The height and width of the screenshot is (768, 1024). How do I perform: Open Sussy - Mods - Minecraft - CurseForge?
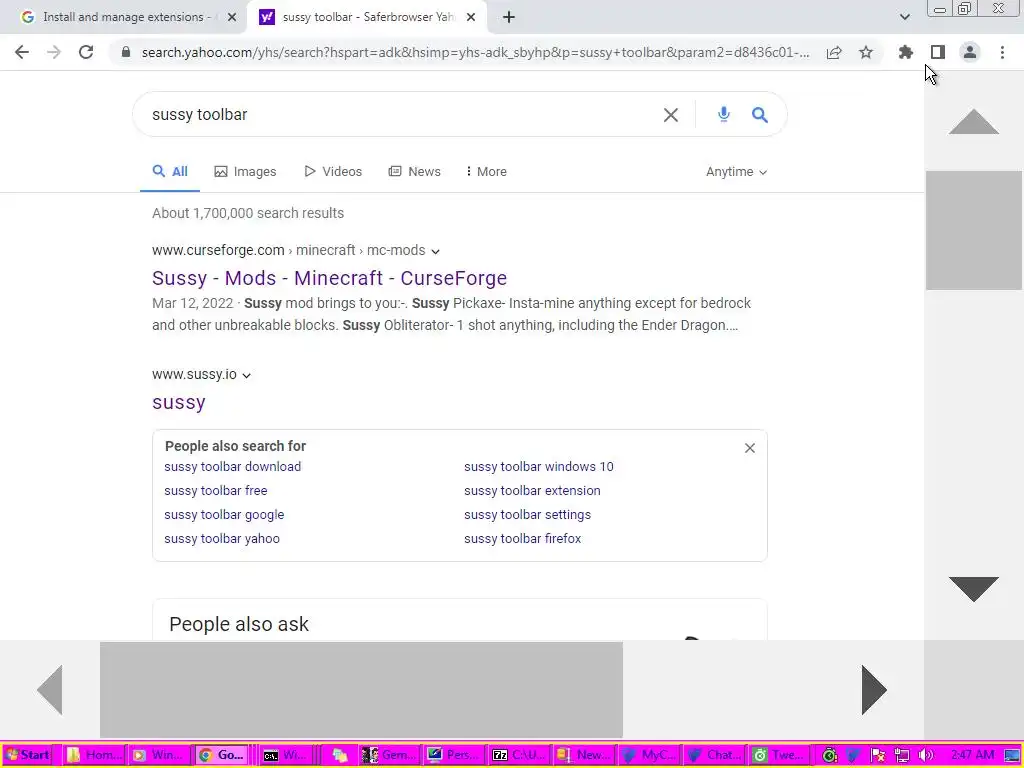tap(329, 278)
